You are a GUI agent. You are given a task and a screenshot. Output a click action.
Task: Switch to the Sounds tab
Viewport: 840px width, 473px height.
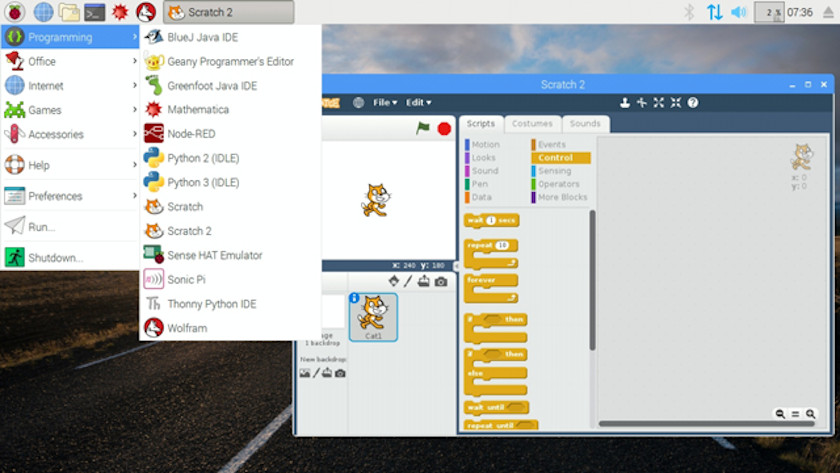[x=585, y=124]
